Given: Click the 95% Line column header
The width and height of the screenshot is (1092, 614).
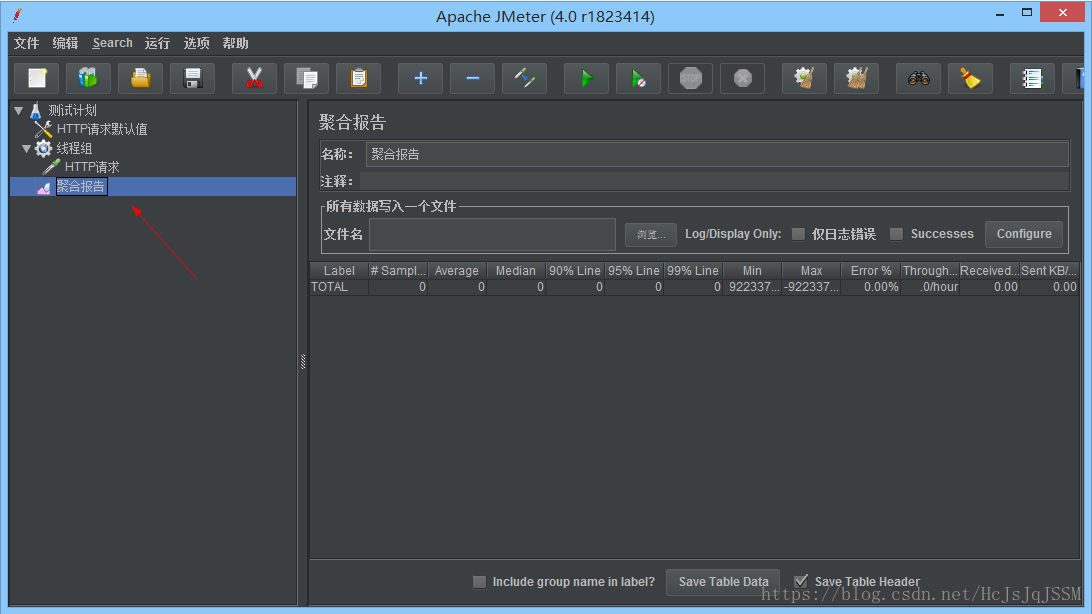Looking at the screenshot, I should [x=634, y=271].
